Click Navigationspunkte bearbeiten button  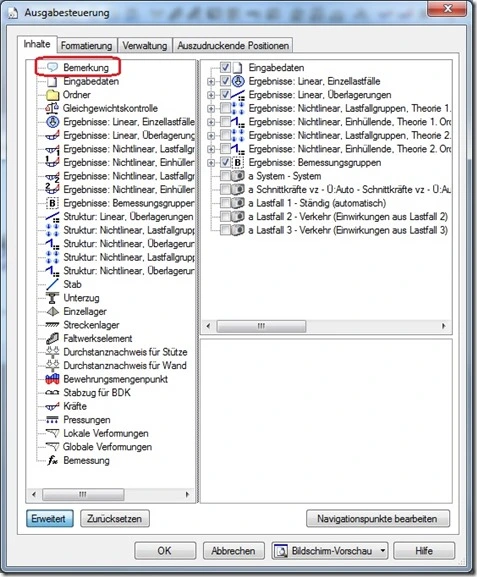(377, 518)
